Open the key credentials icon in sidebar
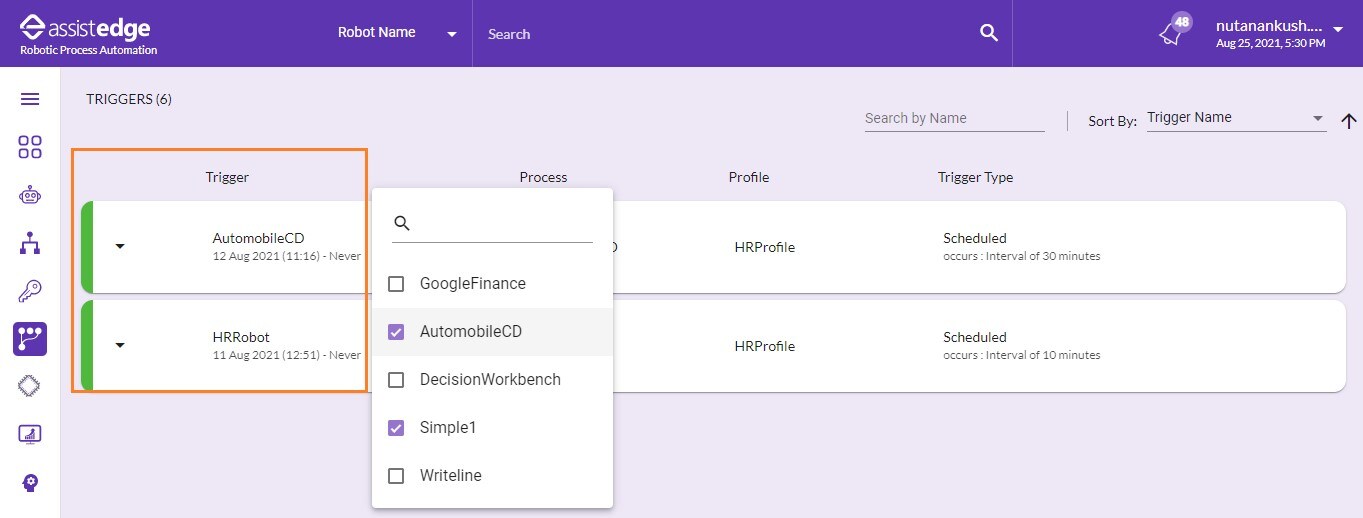The height and width of the screenshot is (518, 1363). point(30,291)
